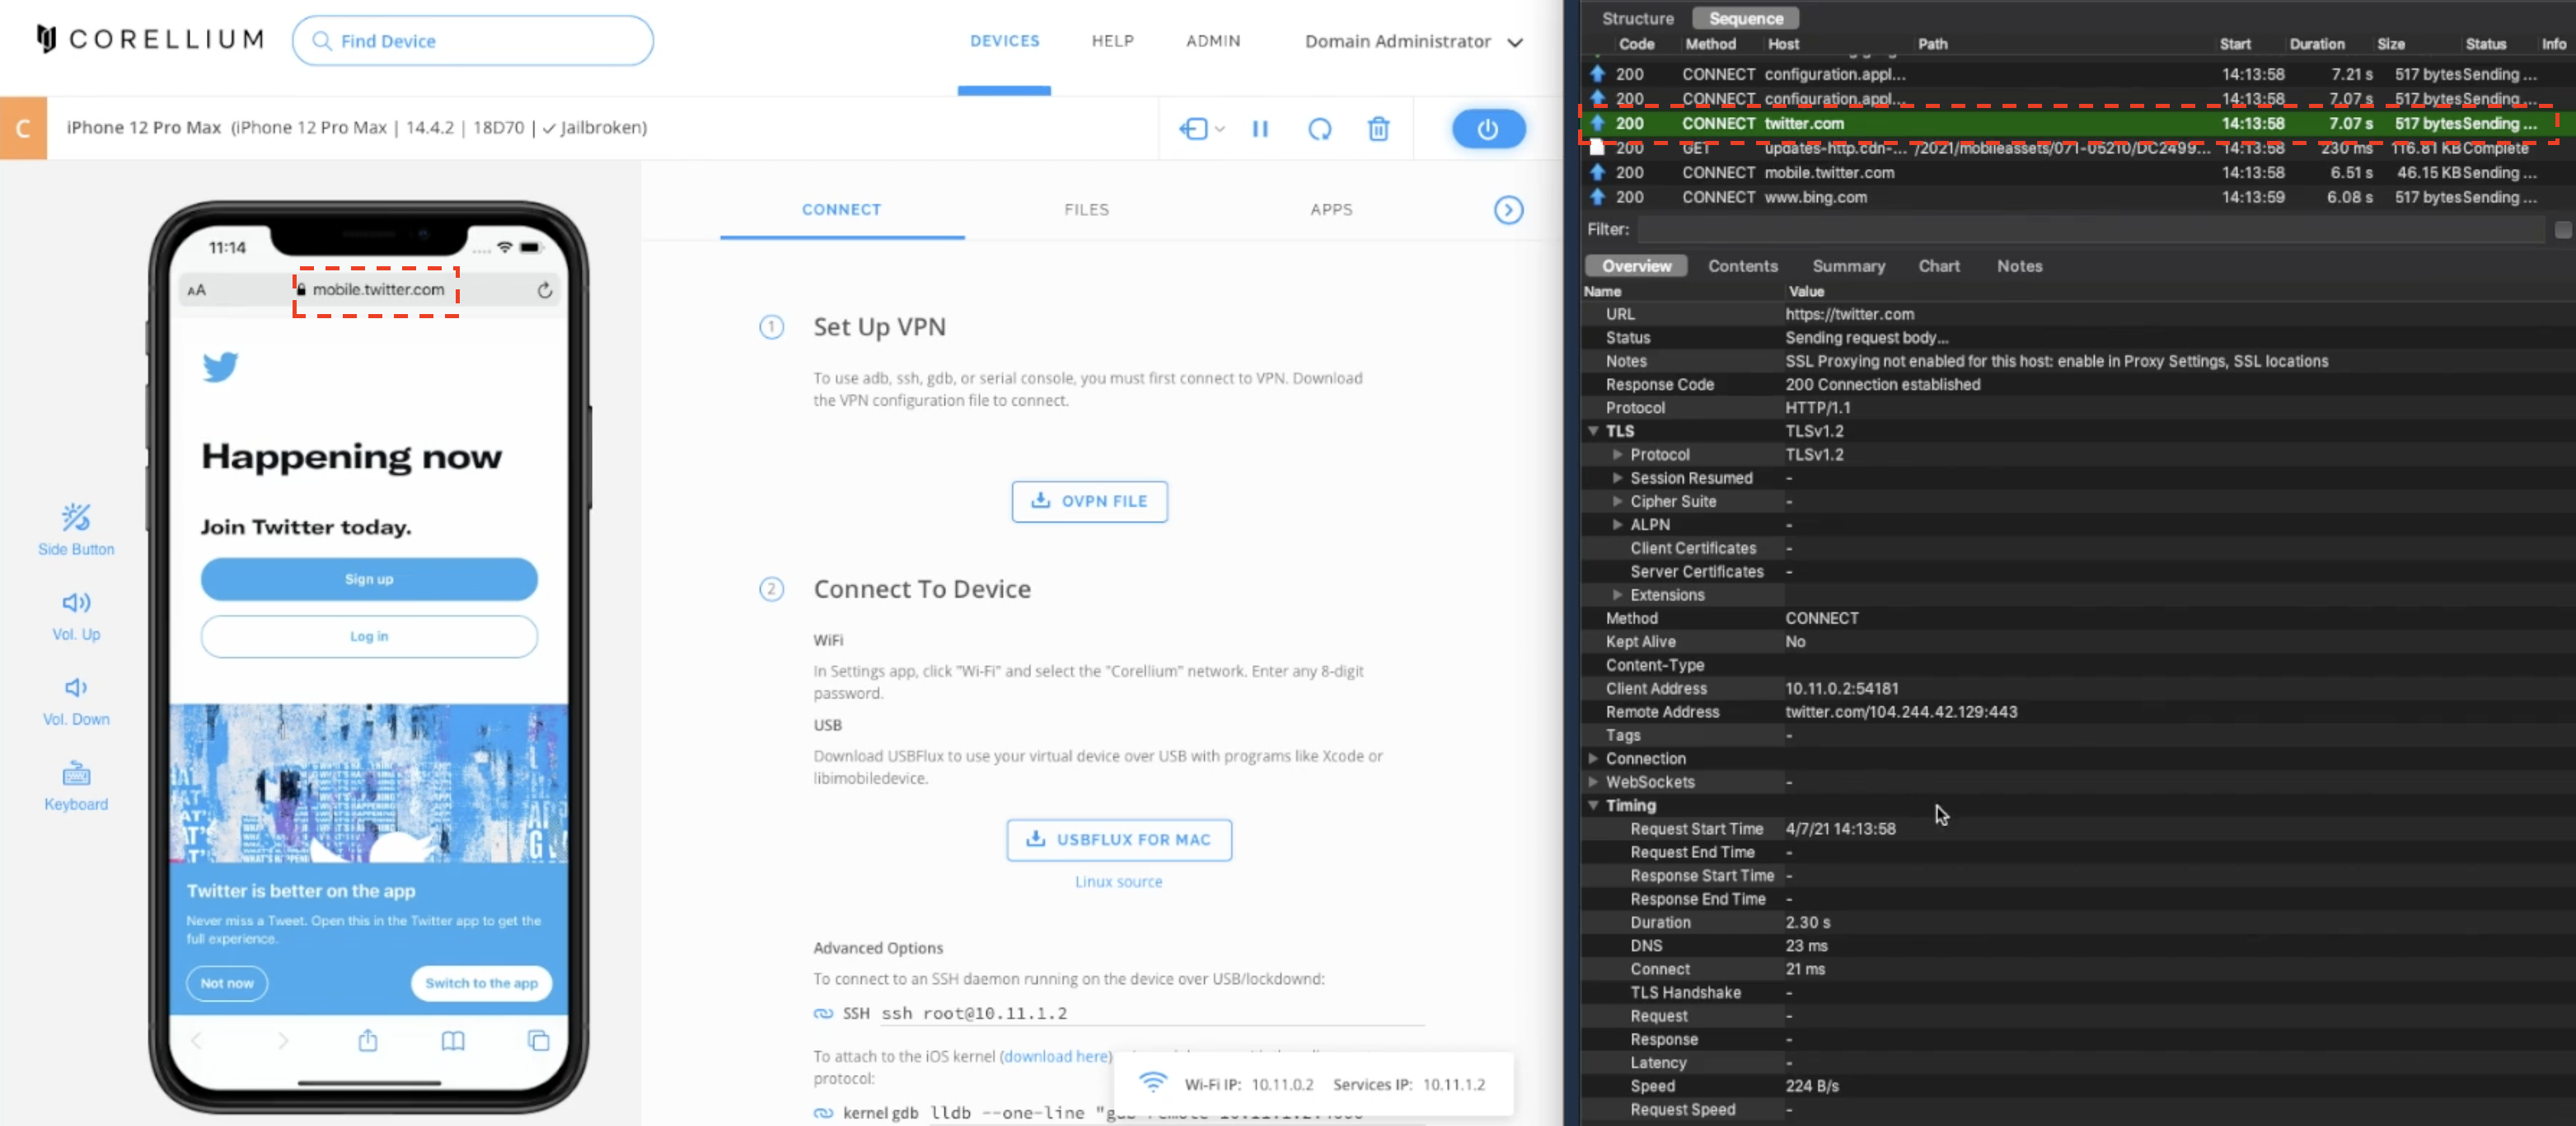Open the ADMIN menu
The width and height of the screenshot is (2576, 1126).
[1213, 41]
